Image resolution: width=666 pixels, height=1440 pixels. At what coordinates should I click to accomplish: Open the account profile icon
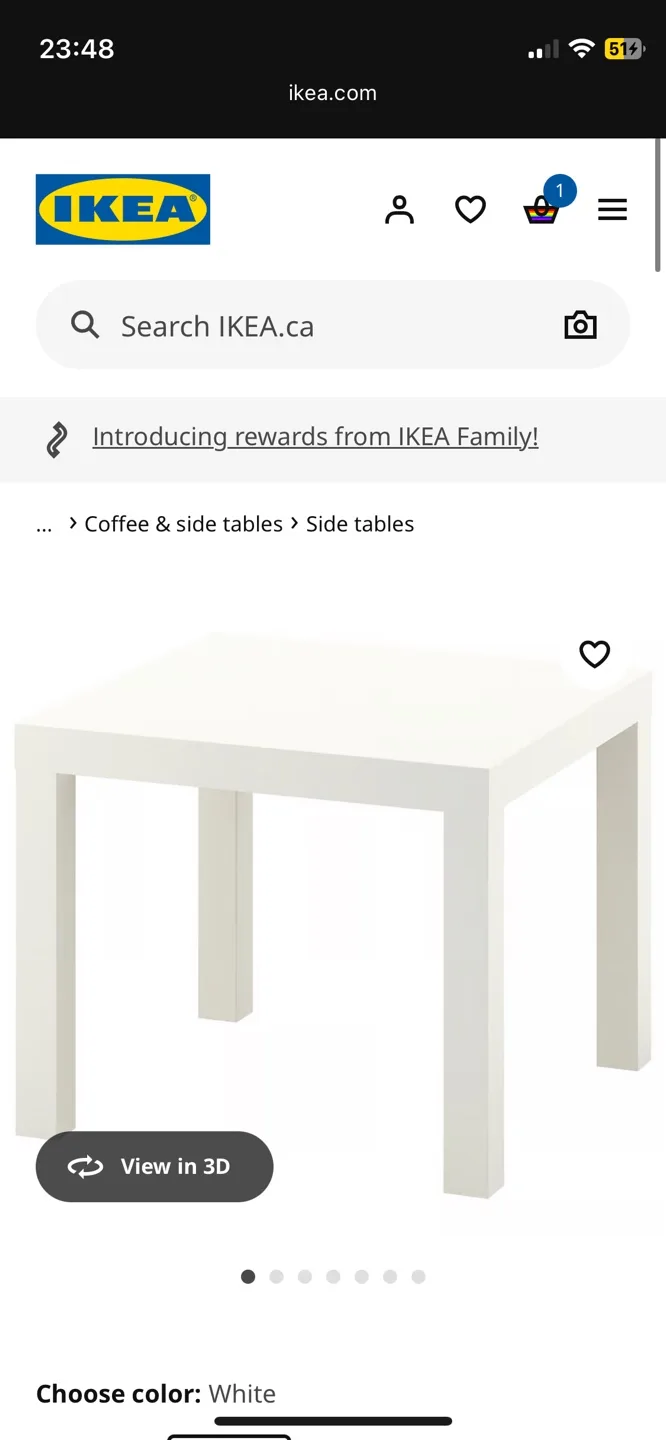pyautogui.click(x=399, y=210)
